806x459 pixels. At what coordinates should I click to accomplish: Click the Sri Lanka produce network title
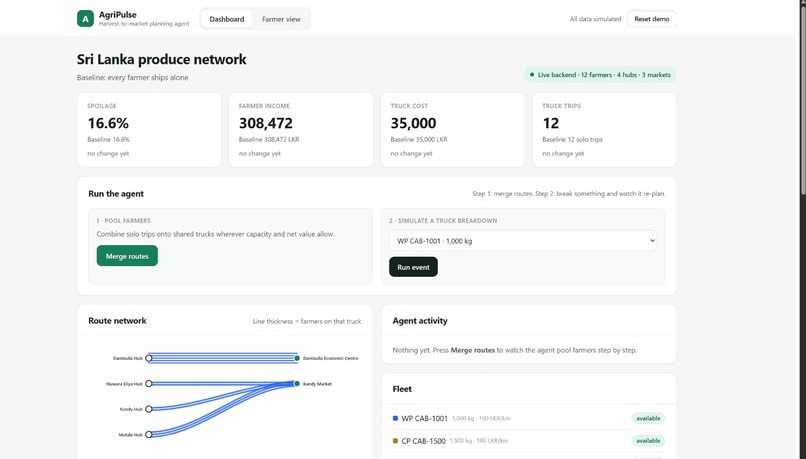coord(161,59)
